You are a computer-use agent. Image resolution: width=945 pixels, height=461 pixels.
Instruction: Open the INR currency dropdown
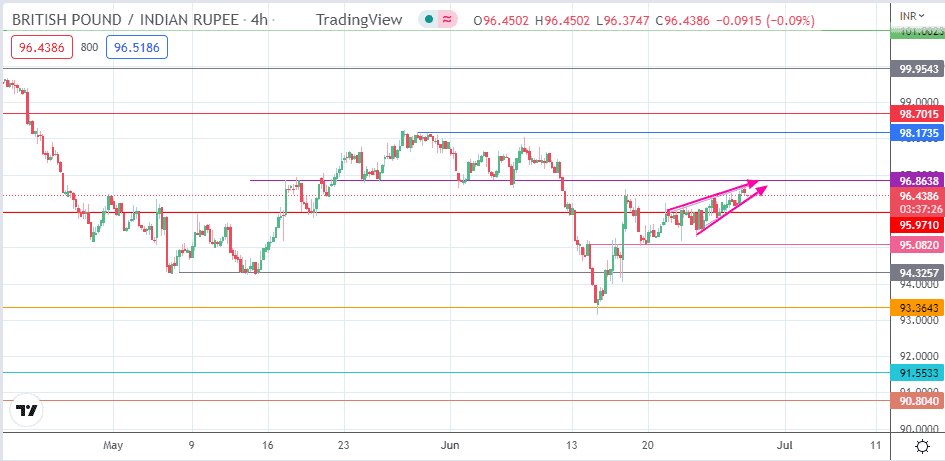tap(911, 16)
